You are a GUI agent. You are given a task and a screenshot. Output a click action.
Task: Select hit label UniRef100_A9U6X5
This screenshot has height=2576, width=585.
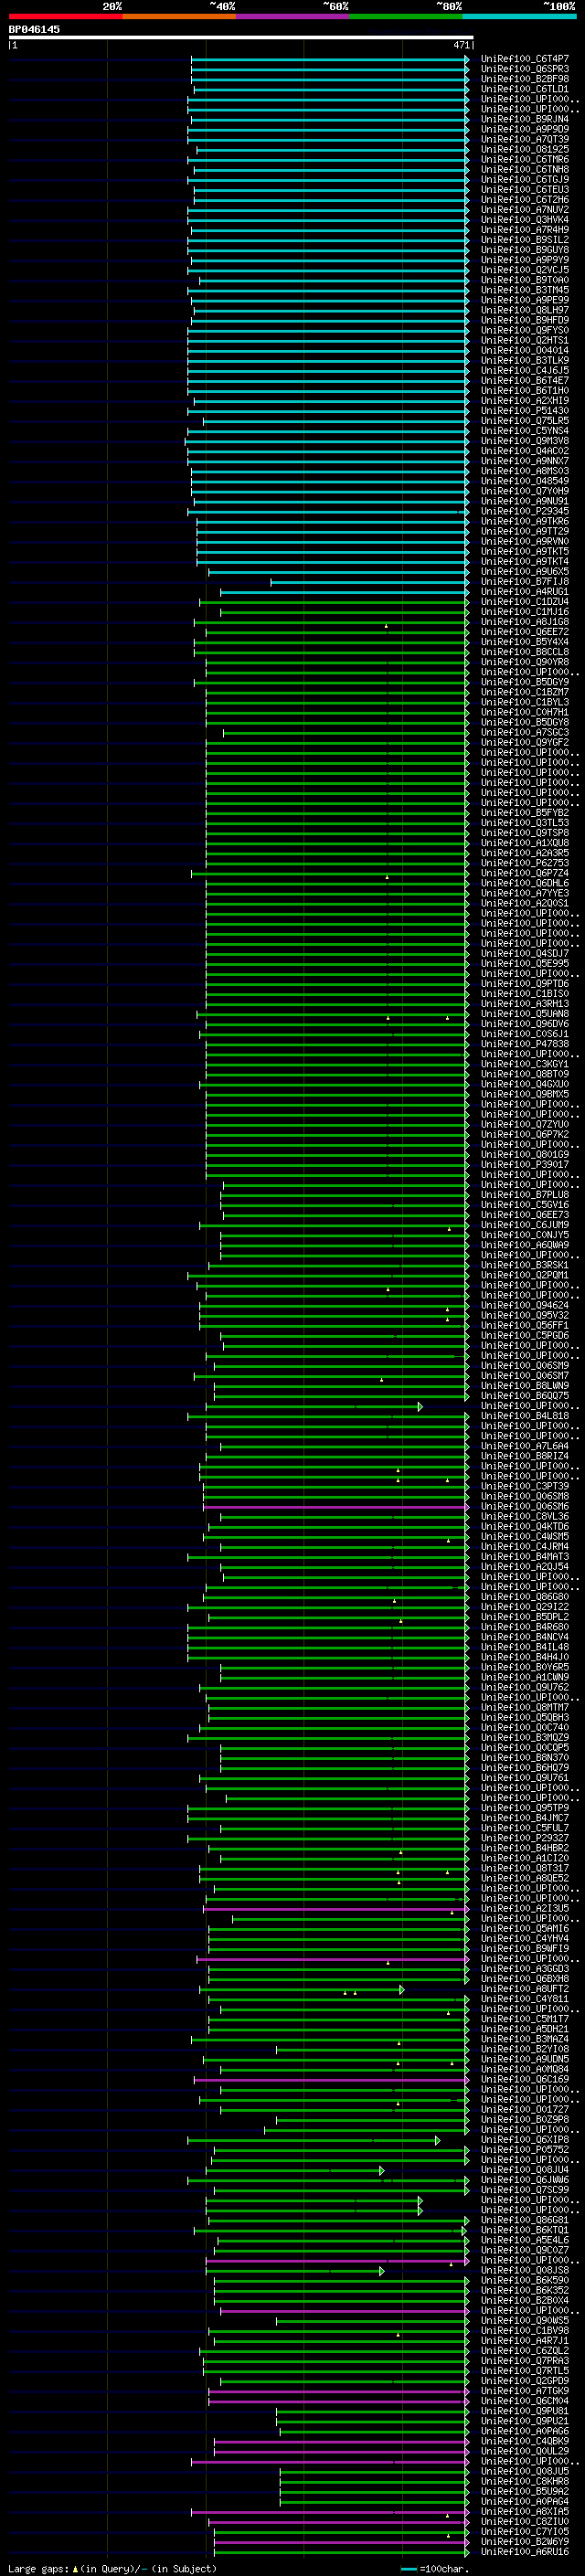click(525, 571)
